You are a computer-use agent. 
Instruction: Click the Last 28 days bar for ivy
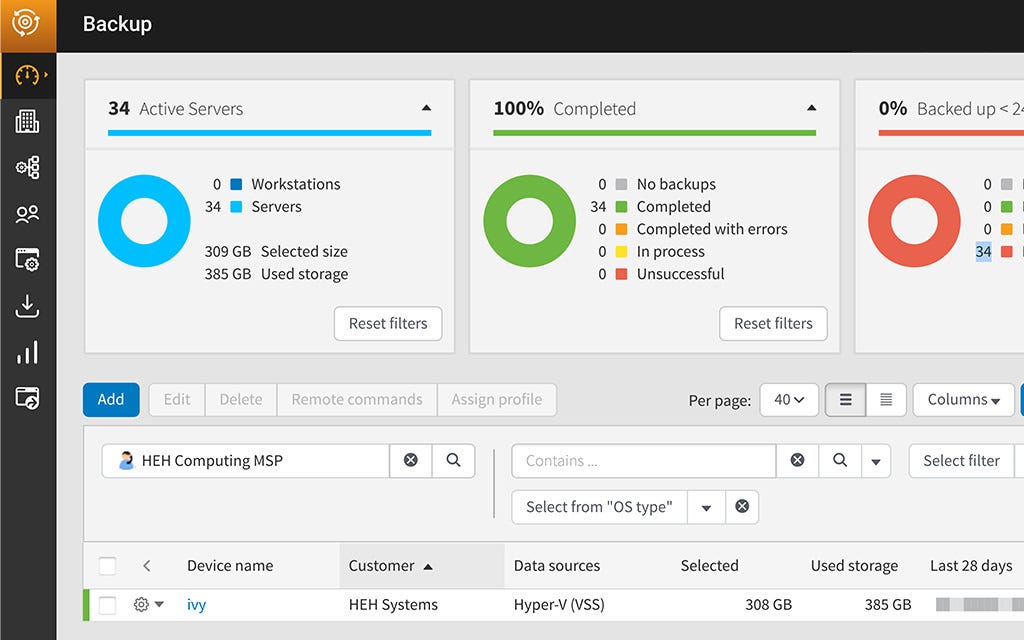click(x=980, y=605)
